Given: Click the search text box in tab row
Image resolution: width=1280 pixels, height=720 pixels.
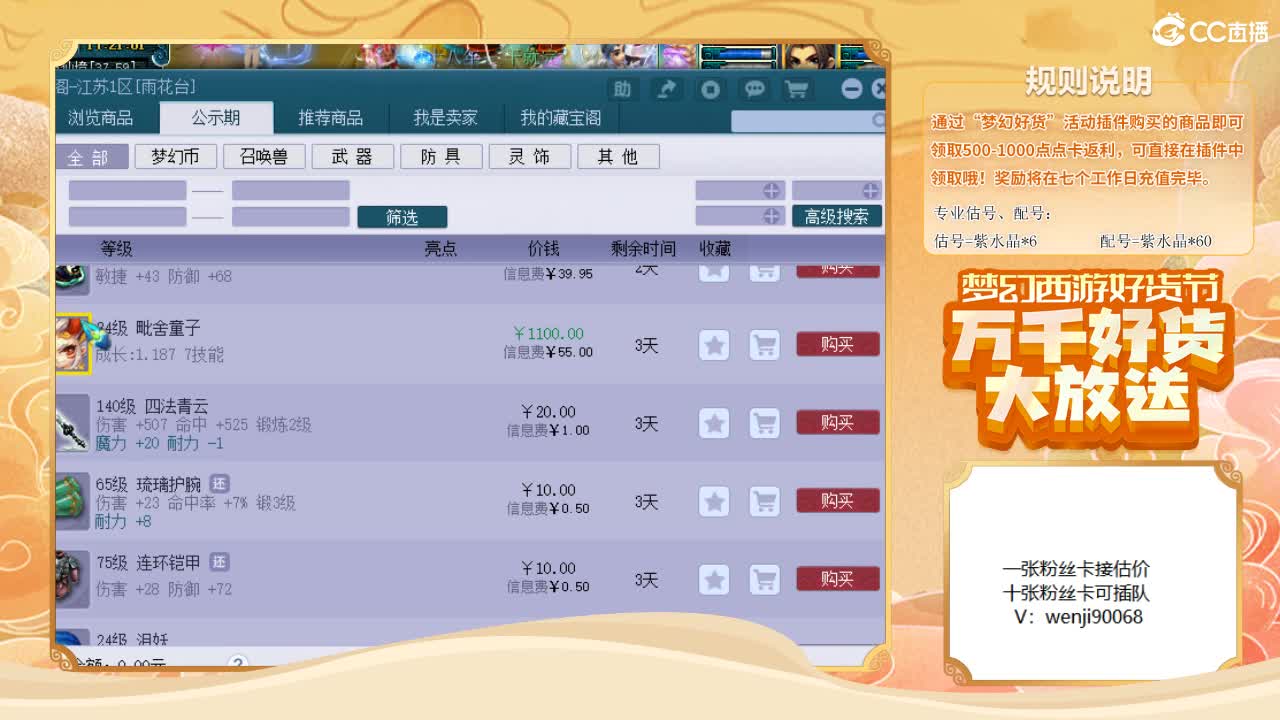Looking at the screenshot, I should pos(808,121).
